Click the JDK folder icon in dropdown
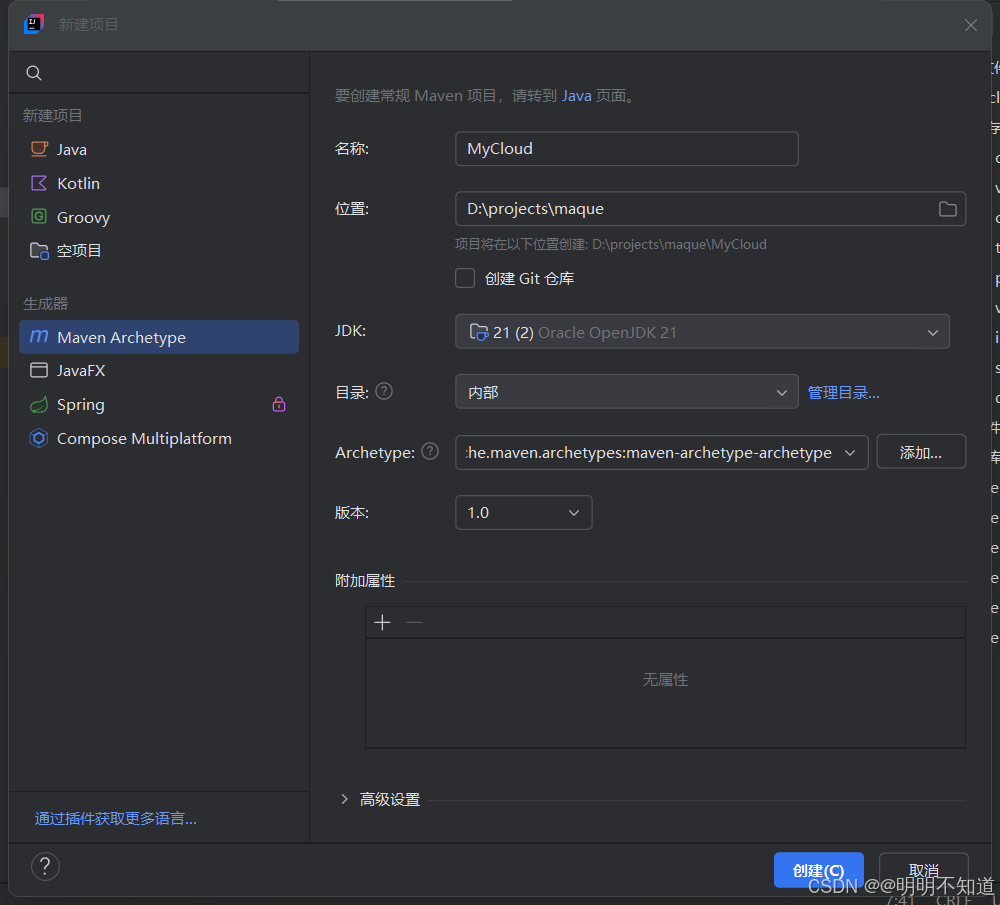Image resolution: width=1000 pixels, height=905 pixels. [x=479, y=332]
